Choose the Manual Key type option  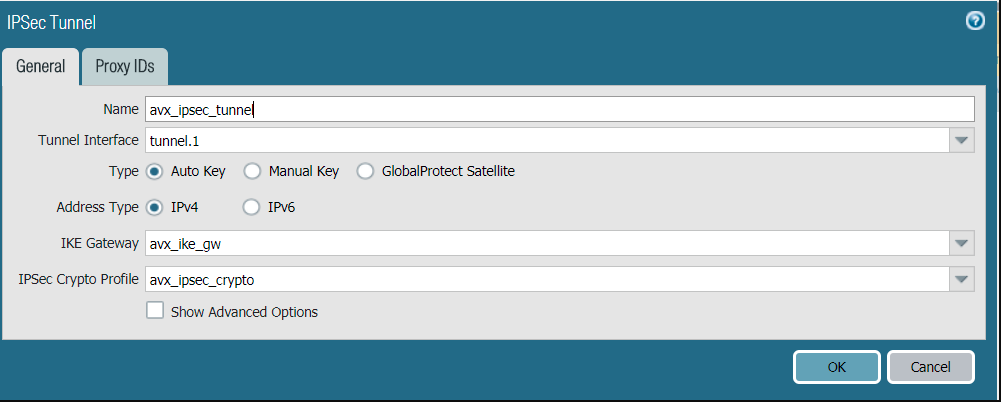(252, 172)
